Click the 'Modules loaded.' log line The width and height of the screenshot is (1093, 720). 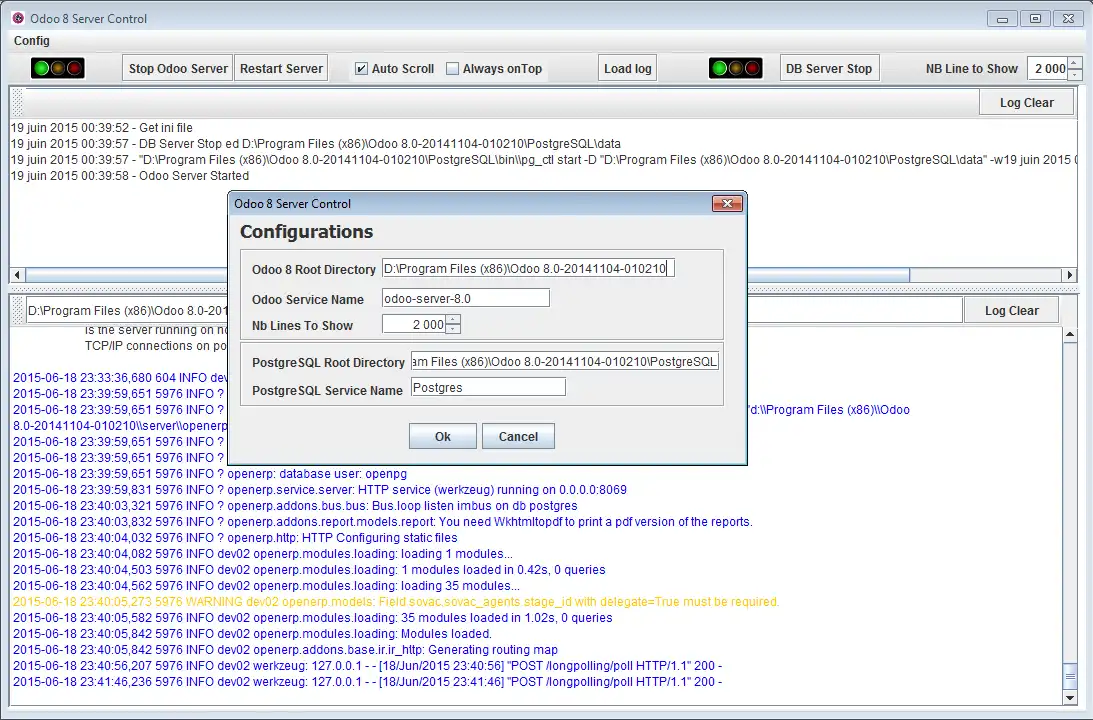(252, 634)
